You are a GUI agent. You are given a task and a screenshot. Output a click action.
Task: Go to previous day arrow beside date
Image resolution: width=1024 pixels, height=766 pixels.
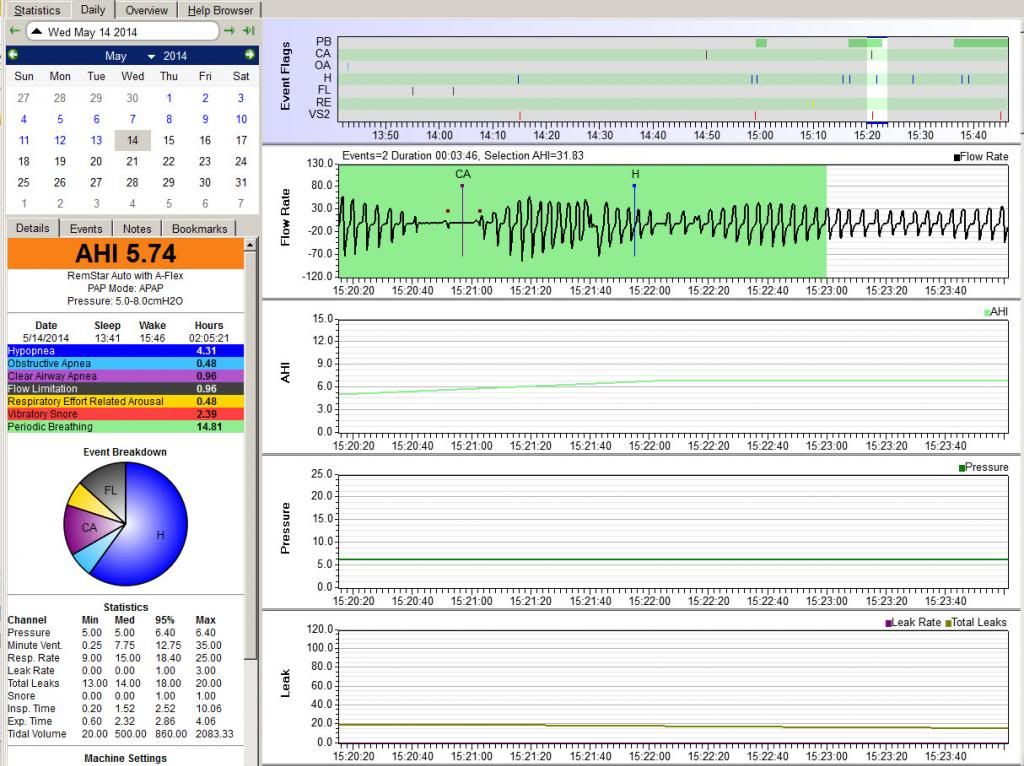pos(14,31)
